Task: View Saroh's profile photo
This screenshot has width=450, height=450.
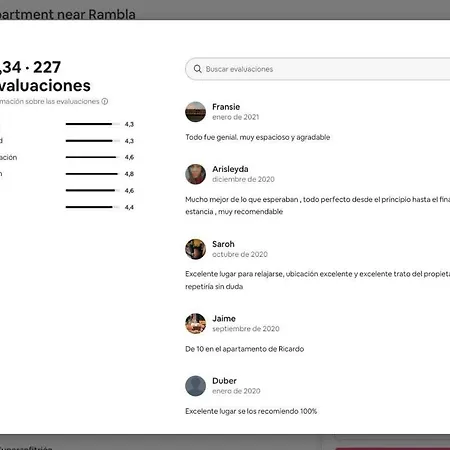Action: (x=195, y=249)
